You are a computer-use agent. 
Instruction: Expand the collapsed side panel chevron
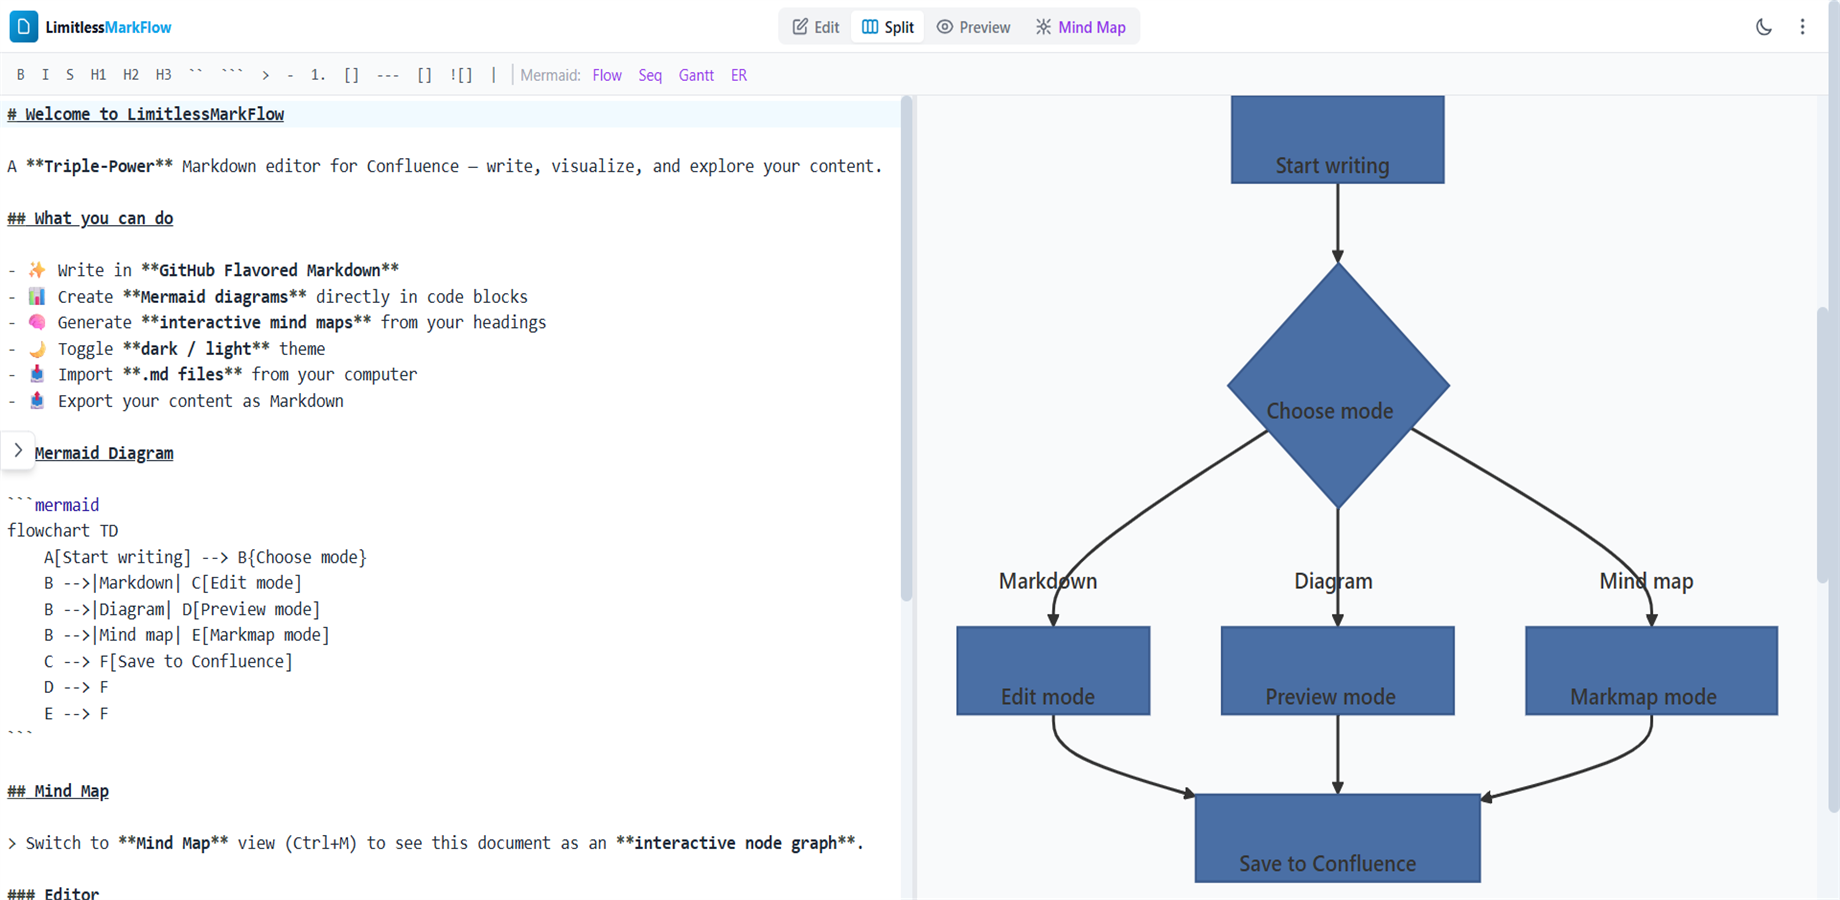18,450
